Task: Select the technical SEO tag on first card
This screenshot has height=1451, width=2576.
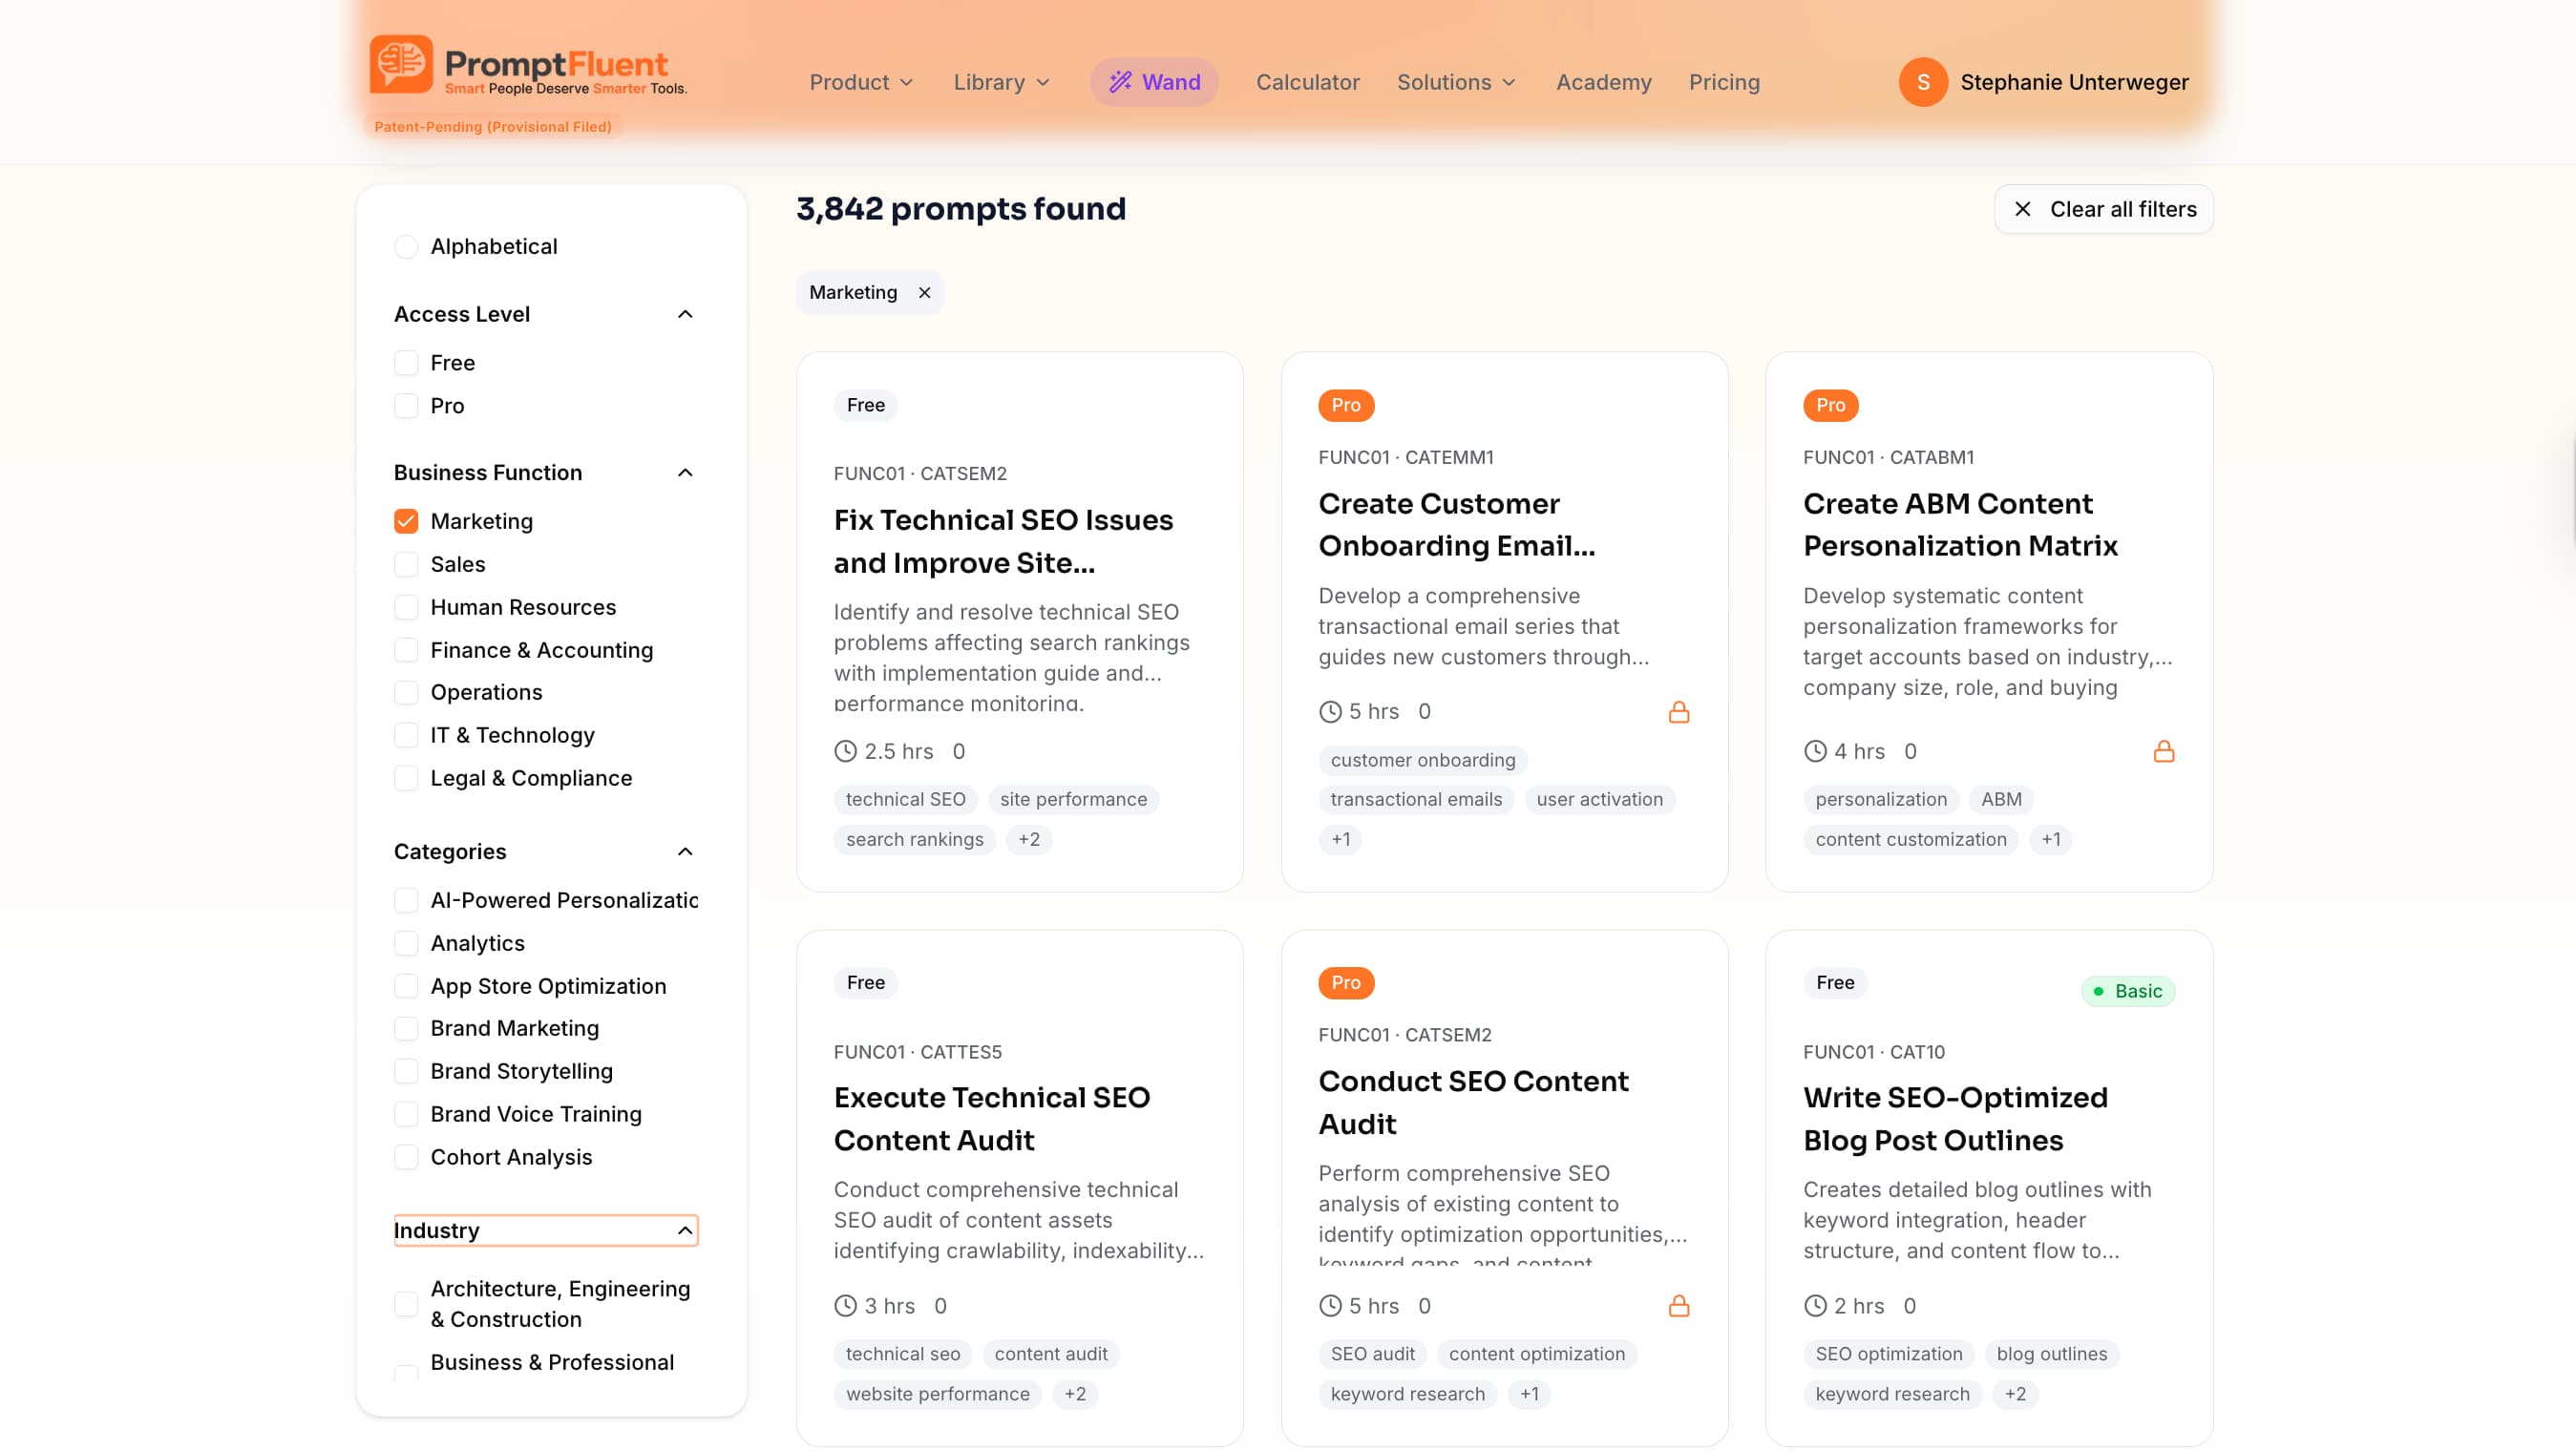Action: 905,799
